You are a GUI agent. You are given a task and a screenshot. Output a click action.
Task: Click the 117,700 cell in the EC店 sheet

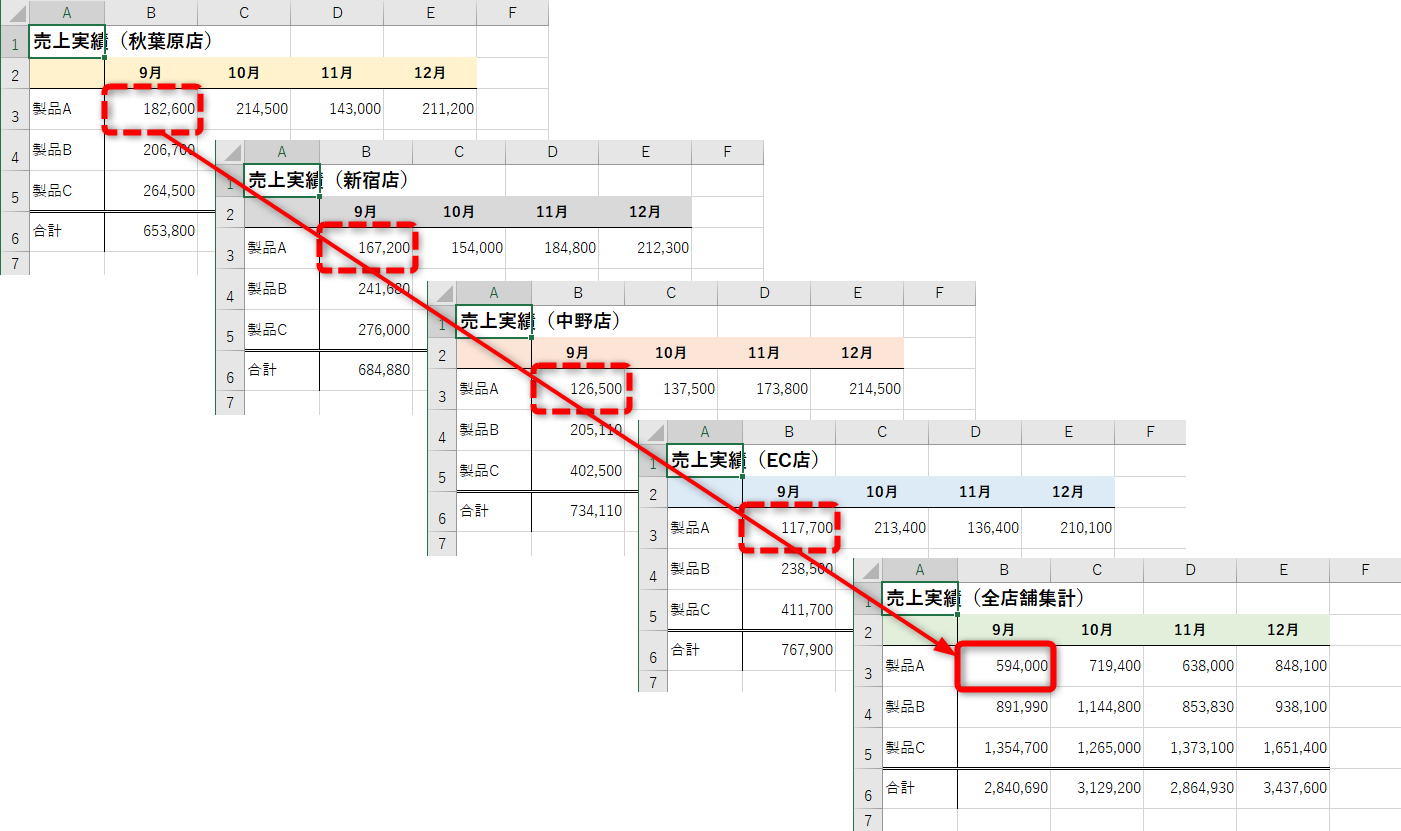(x=789, y=528)
